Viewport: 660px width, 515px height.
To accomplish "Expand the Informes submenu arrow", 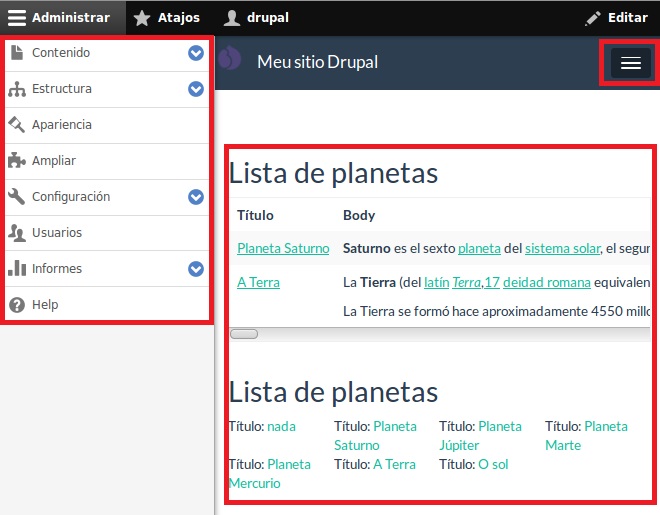I will pos(196,269).
